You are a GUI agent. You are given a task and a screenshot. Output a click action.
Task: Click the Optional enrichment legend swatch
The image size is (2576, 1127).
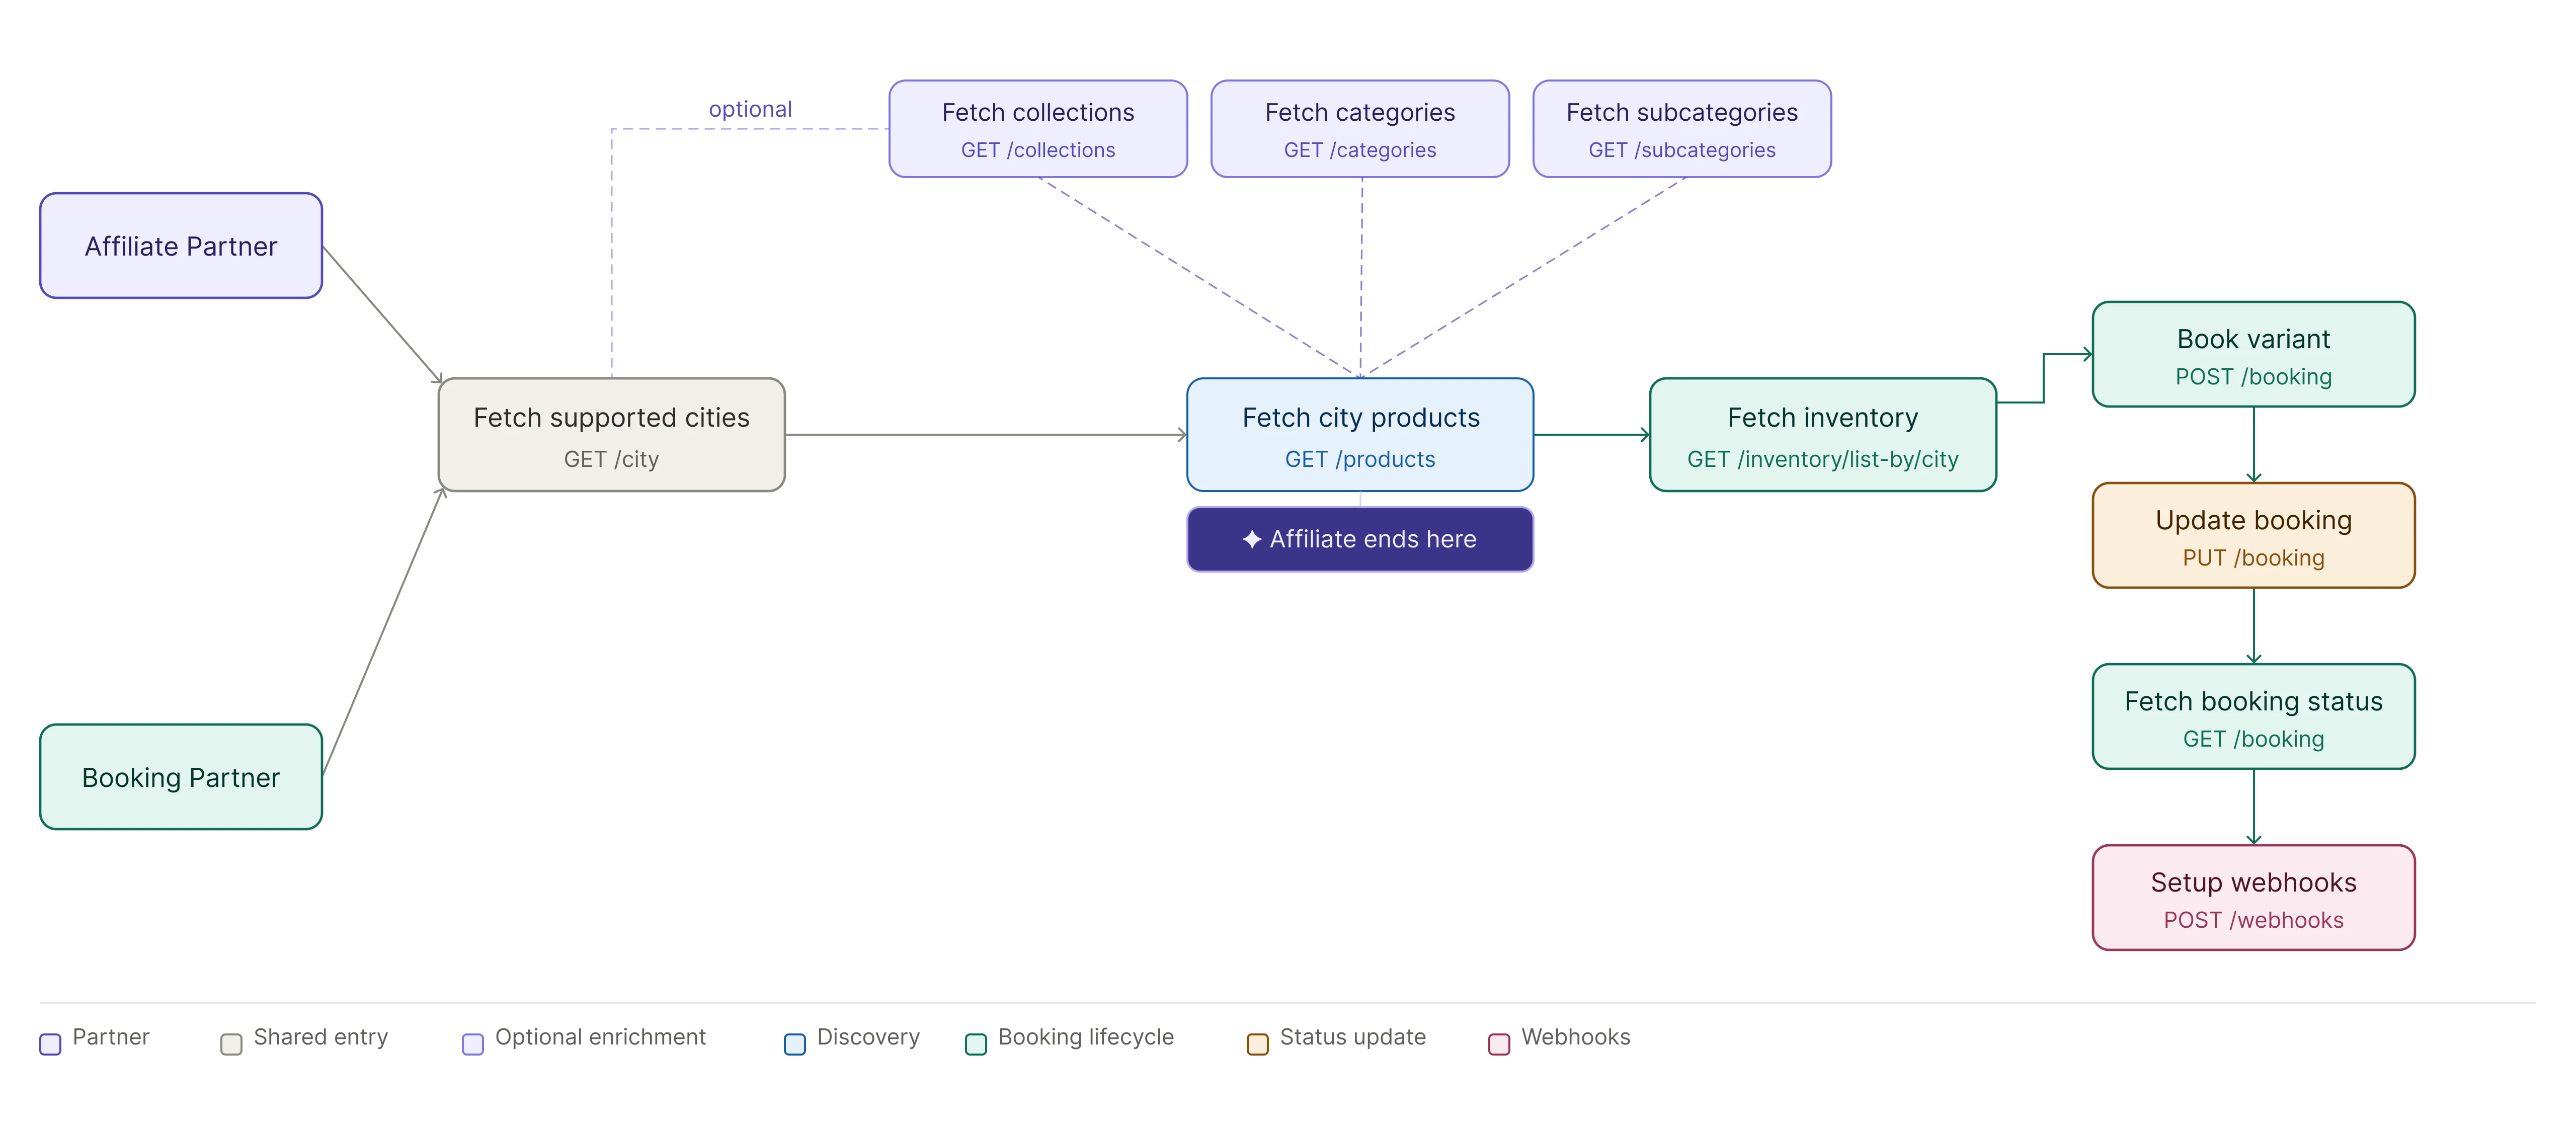coord(473,1044)
